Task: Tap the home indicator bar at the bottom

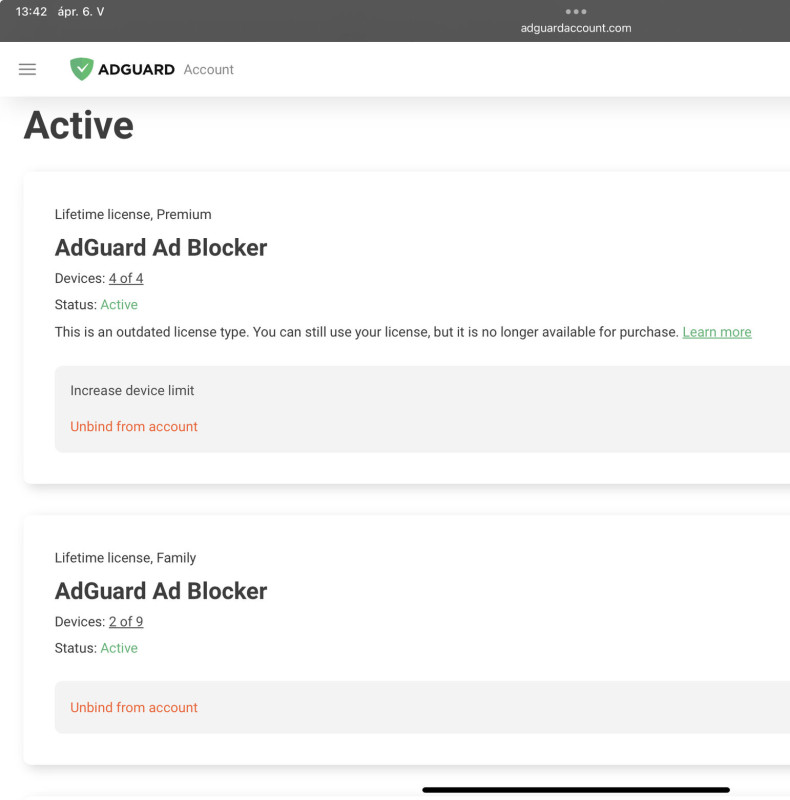Action: 576,790
